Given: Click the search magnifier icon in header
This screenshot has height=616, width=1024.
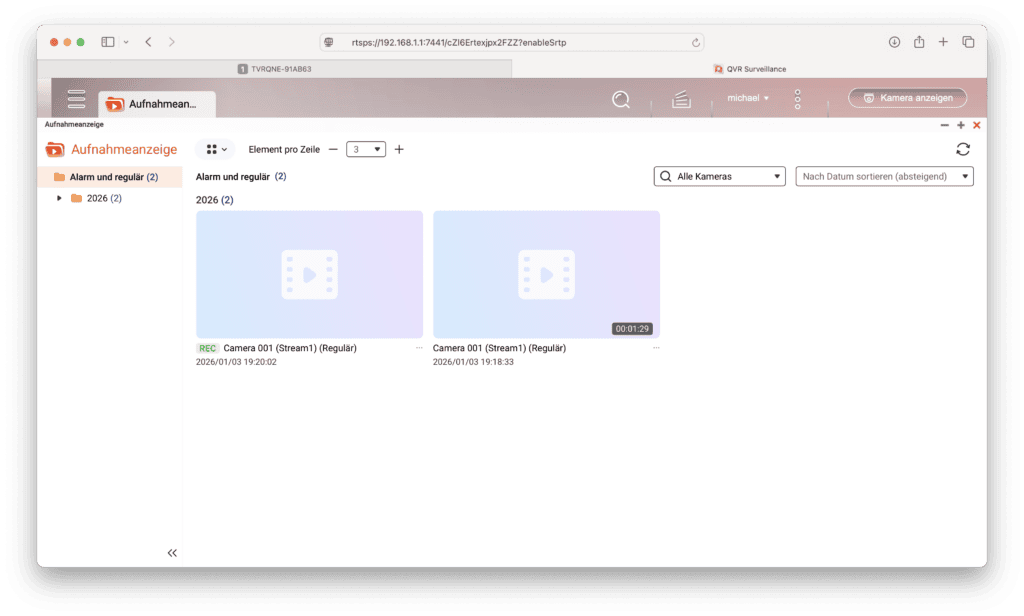Looking at the screenshot, I should click(621, 99).
